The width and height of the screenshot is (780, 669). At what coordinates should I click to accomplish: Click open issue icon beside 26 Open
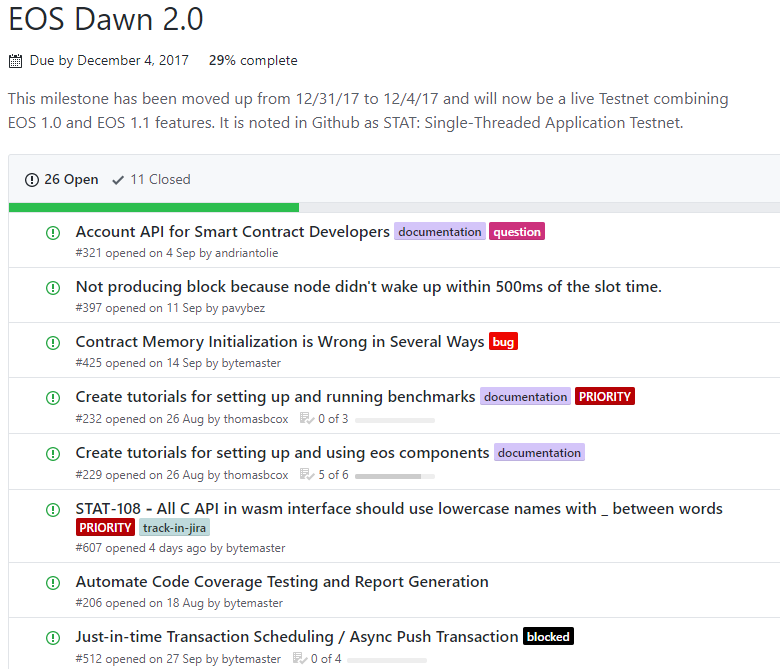[32, 180]
